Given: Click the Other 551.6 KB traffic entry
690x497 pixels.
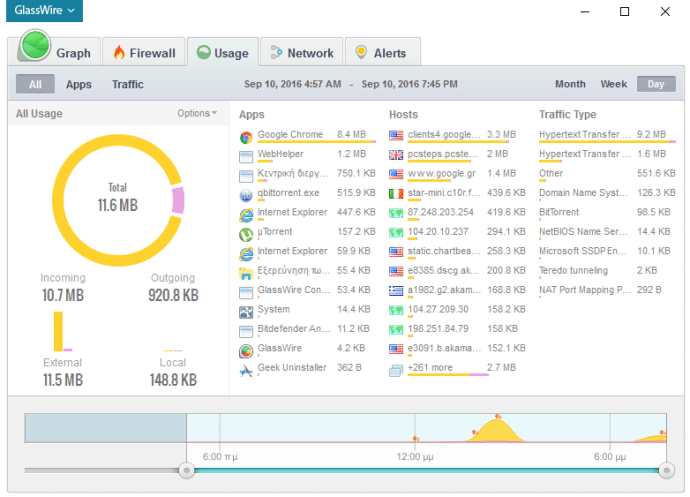Looking at the screenshot, I should pyautogui.click(x=607, y=174).
